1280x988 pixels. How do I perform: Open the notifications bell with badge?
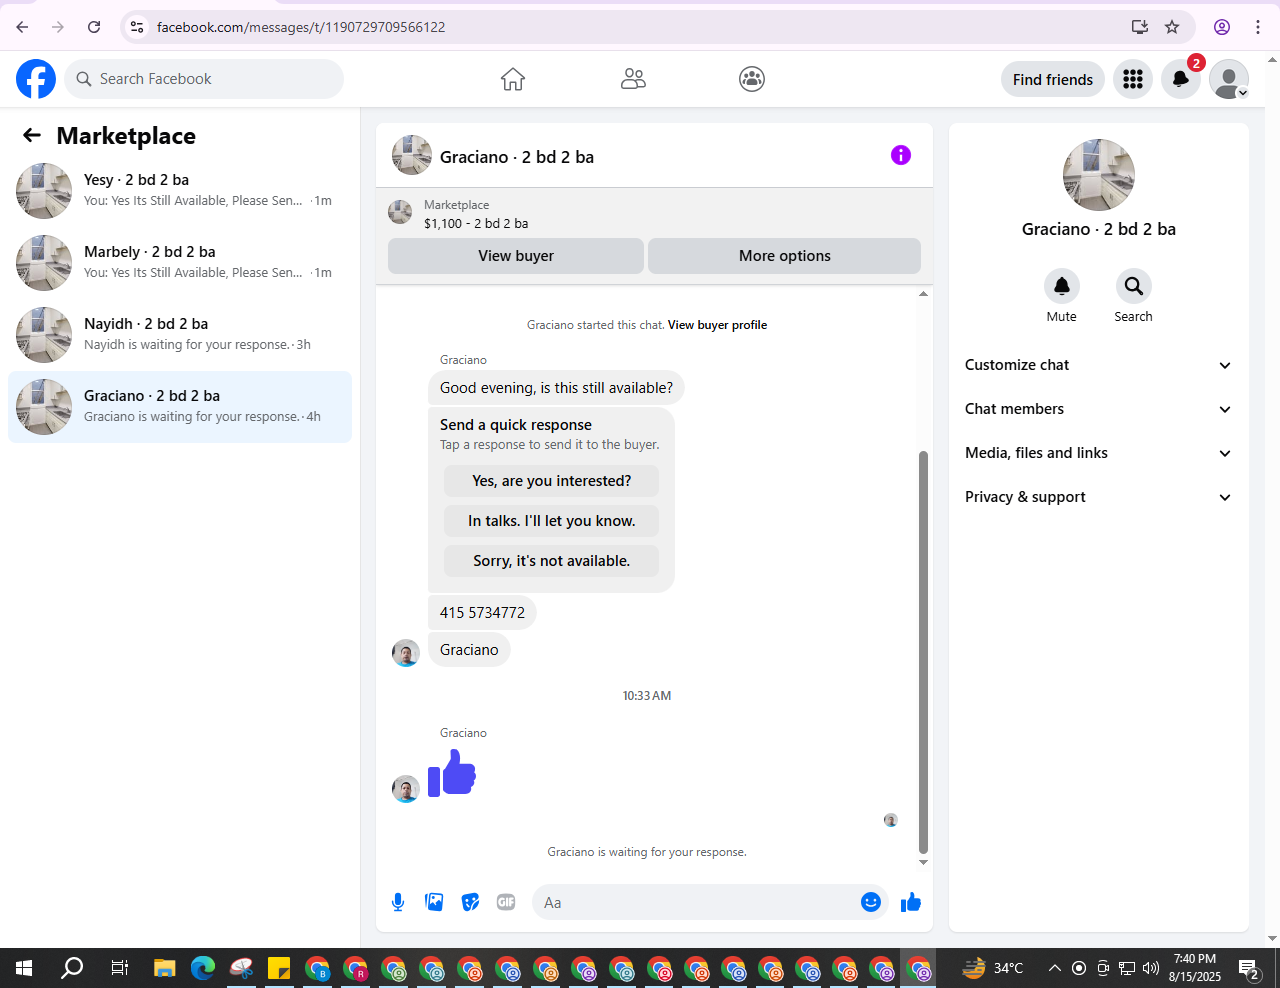click(1181, 79)
